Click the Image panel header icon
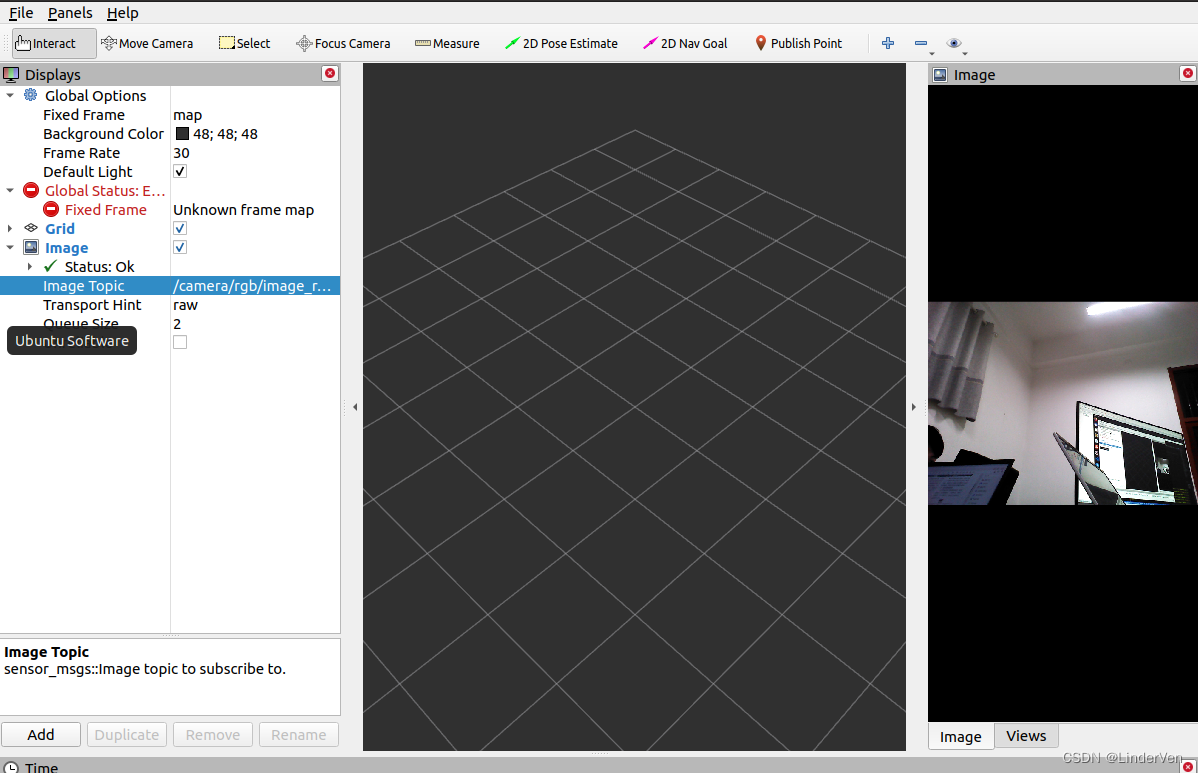Screen dimensions: 1198x773 pos(941,75)
